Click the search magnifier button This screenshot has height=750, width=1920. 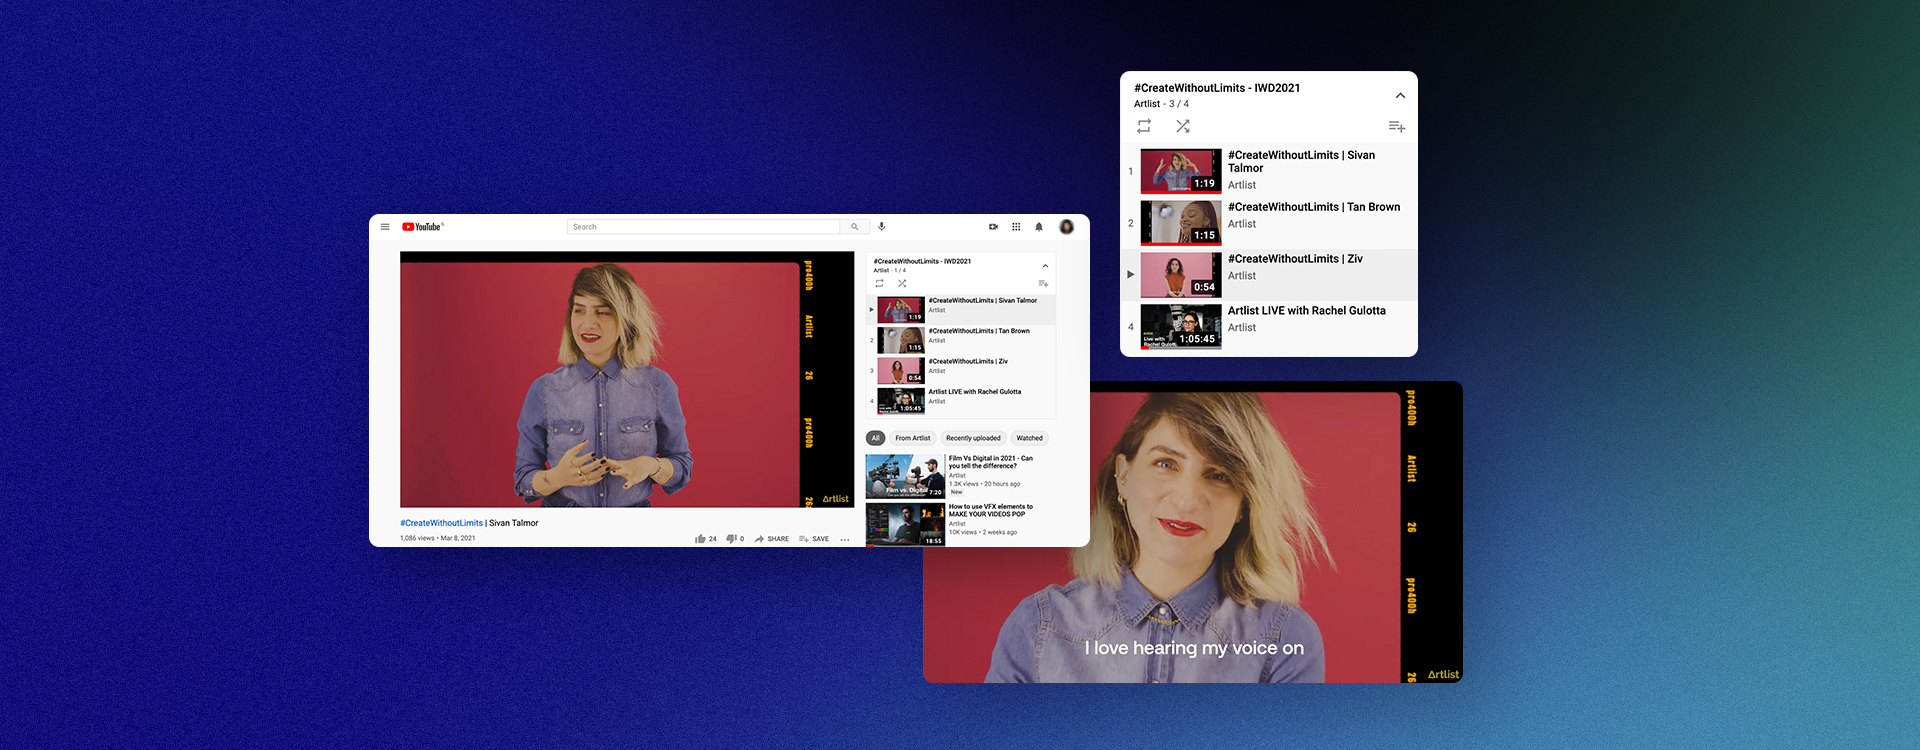click(x=854, y=227)
